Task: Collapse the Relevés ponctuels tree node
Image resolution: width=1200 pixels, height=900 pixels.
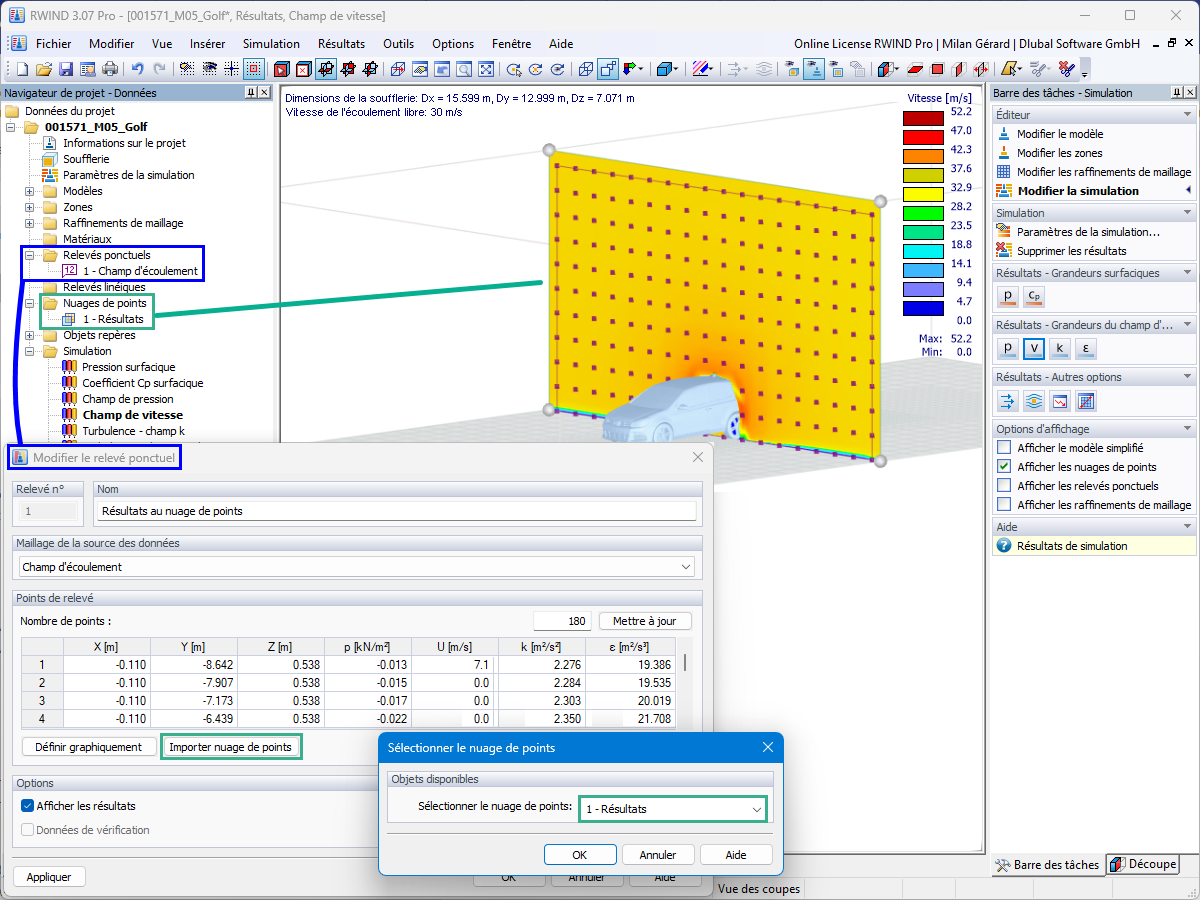Action: click(x=29, y=255)
